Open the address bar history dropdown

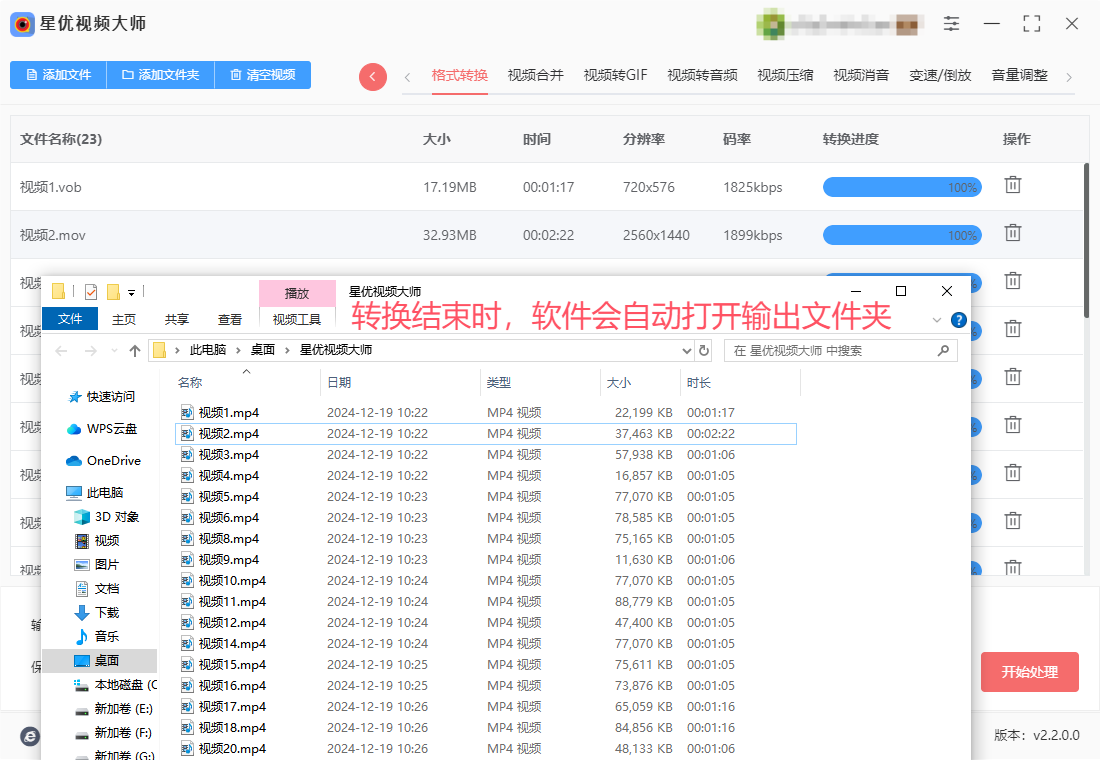[687, 350]
